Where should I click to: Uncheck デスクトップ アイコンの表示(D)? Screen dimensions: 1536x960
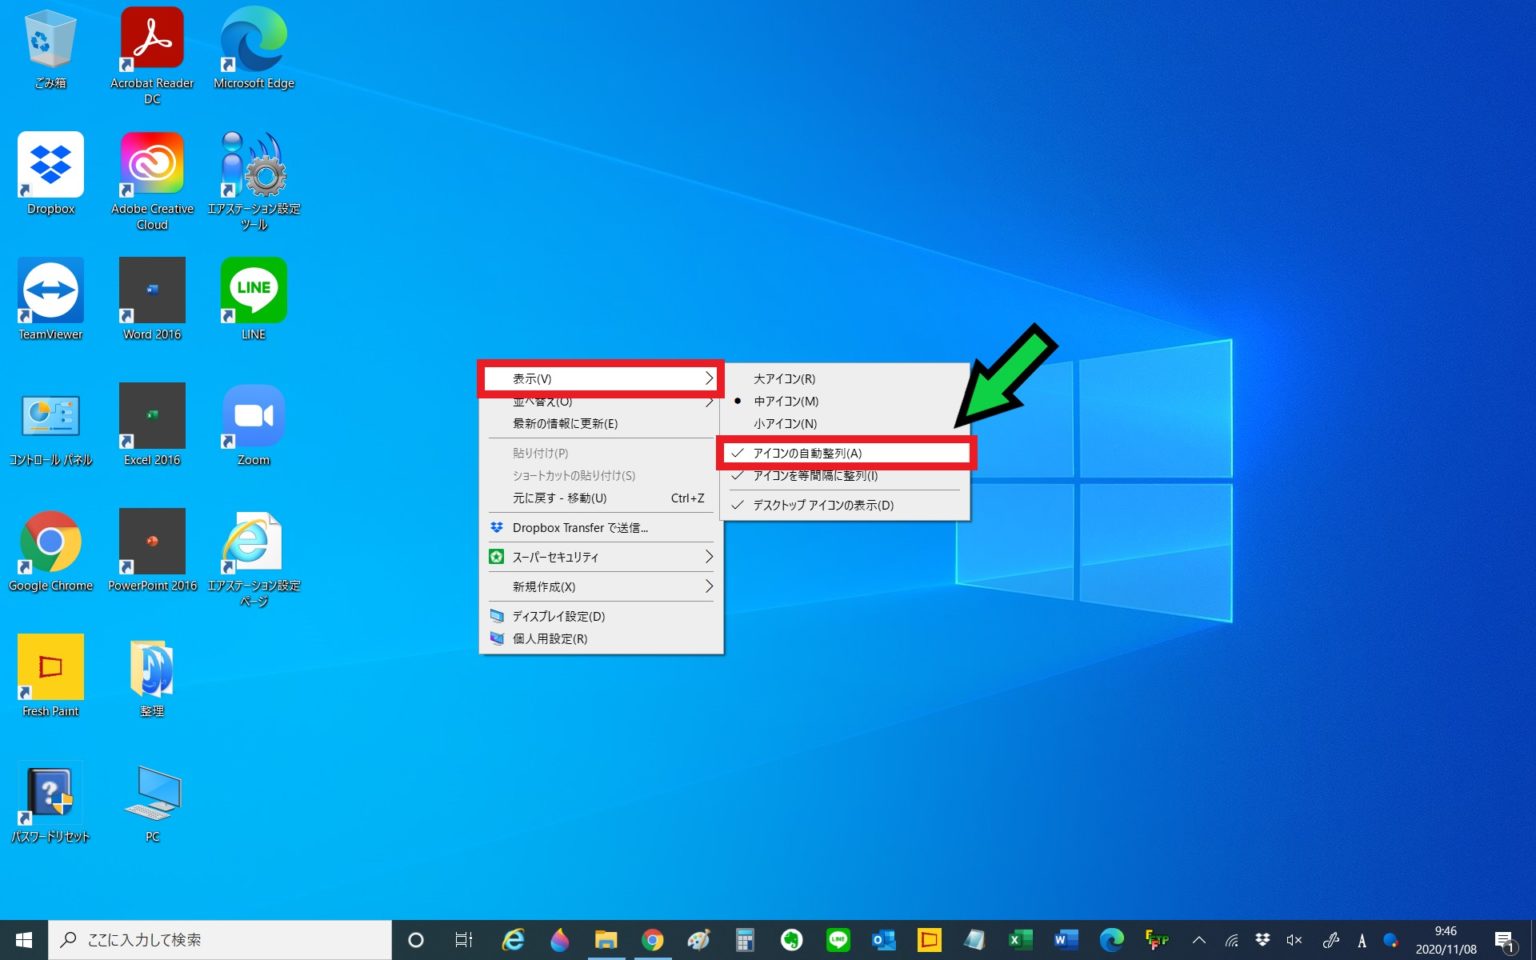(x=822, y=505)
